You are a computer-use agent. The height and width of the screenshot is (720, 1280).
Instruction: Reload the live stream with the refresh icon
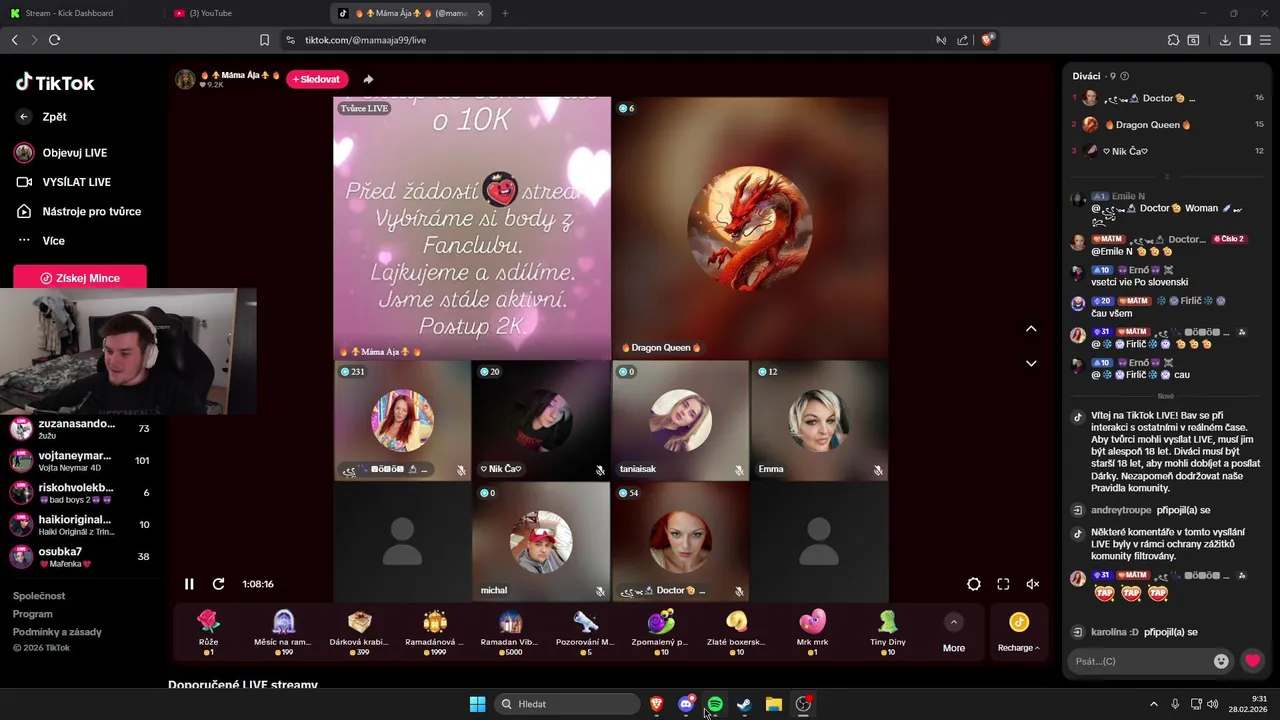218,584
